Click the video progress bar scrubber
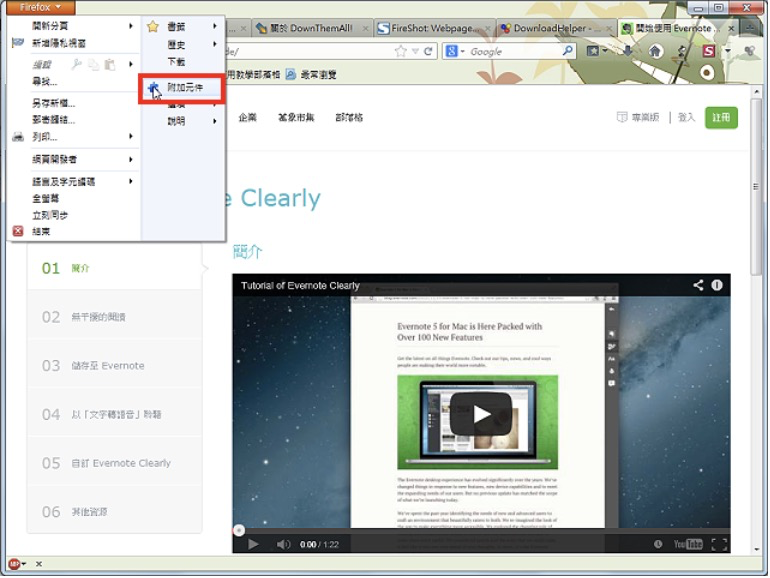Screen dimensions: 770x578 (x=239, y=530)
